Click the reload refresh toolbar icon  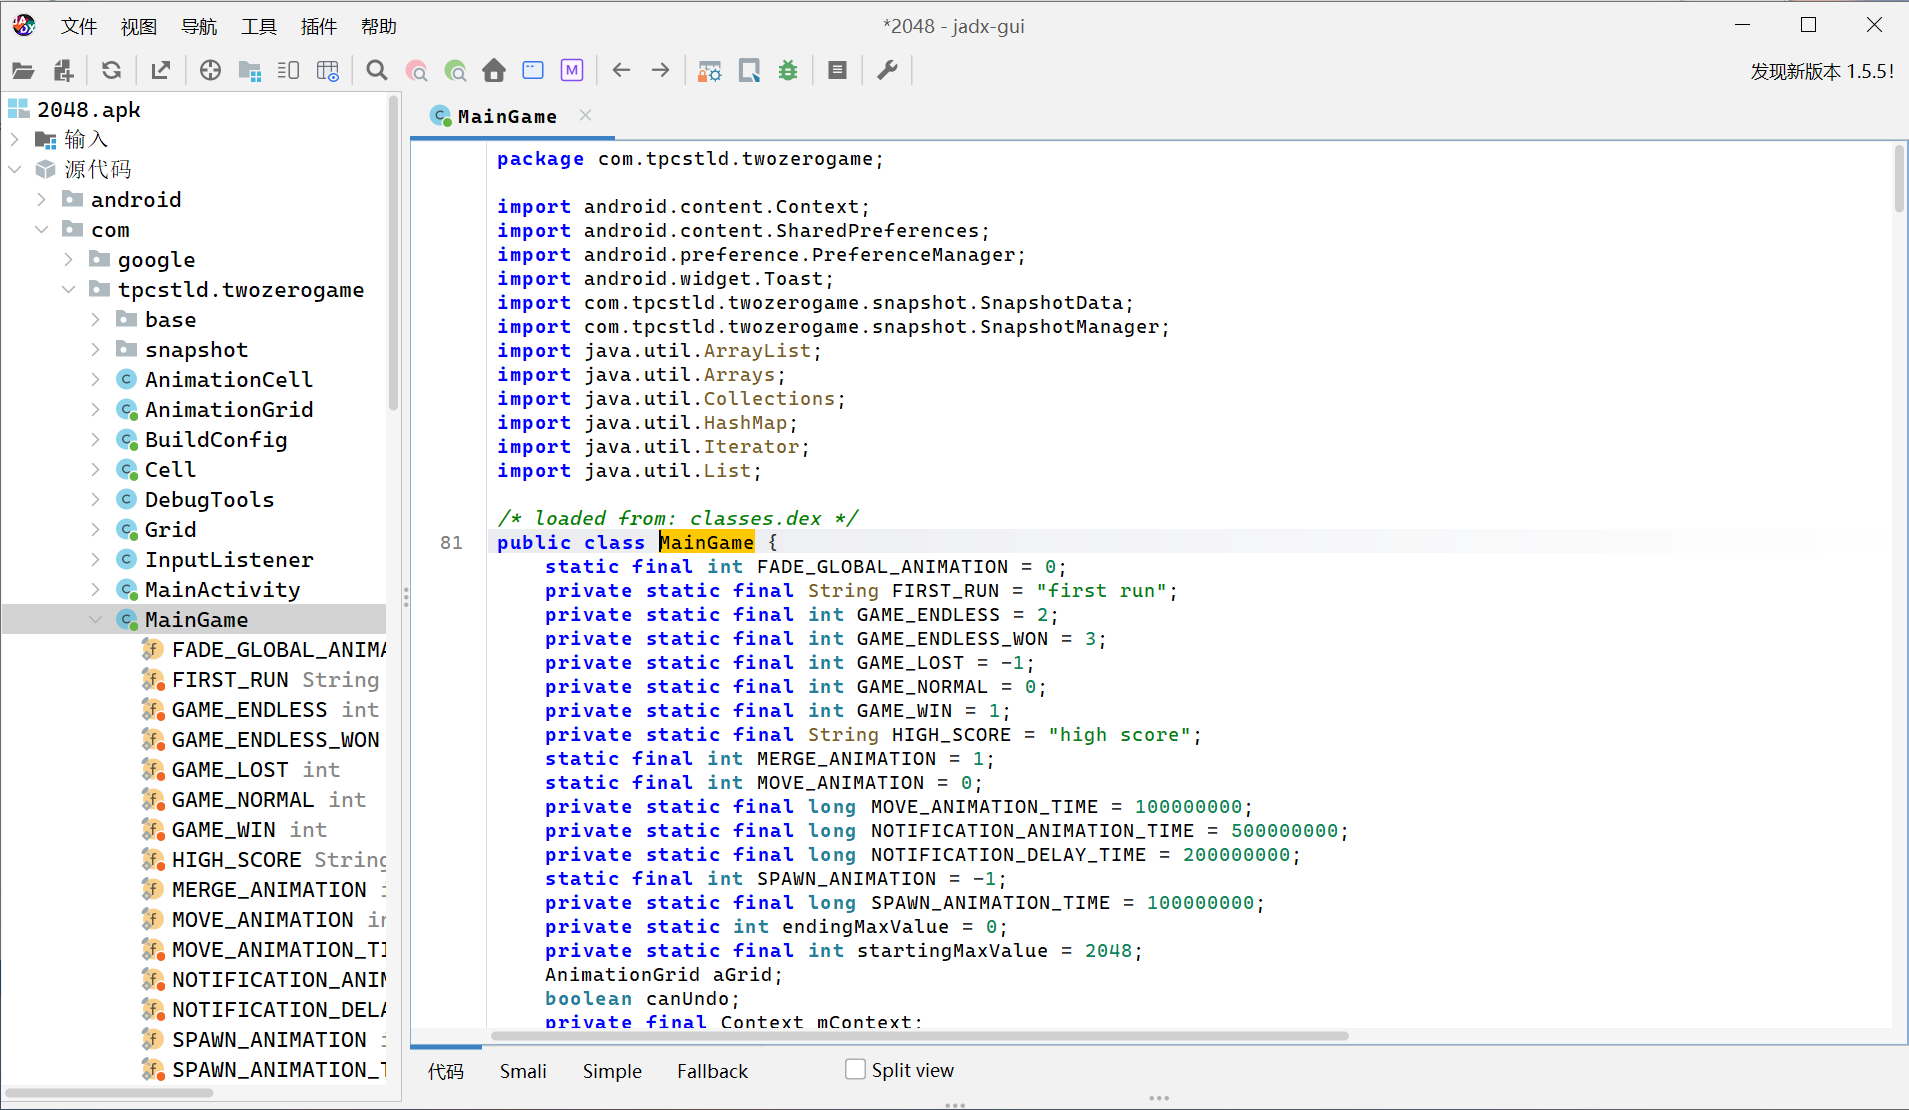point(111,71)
